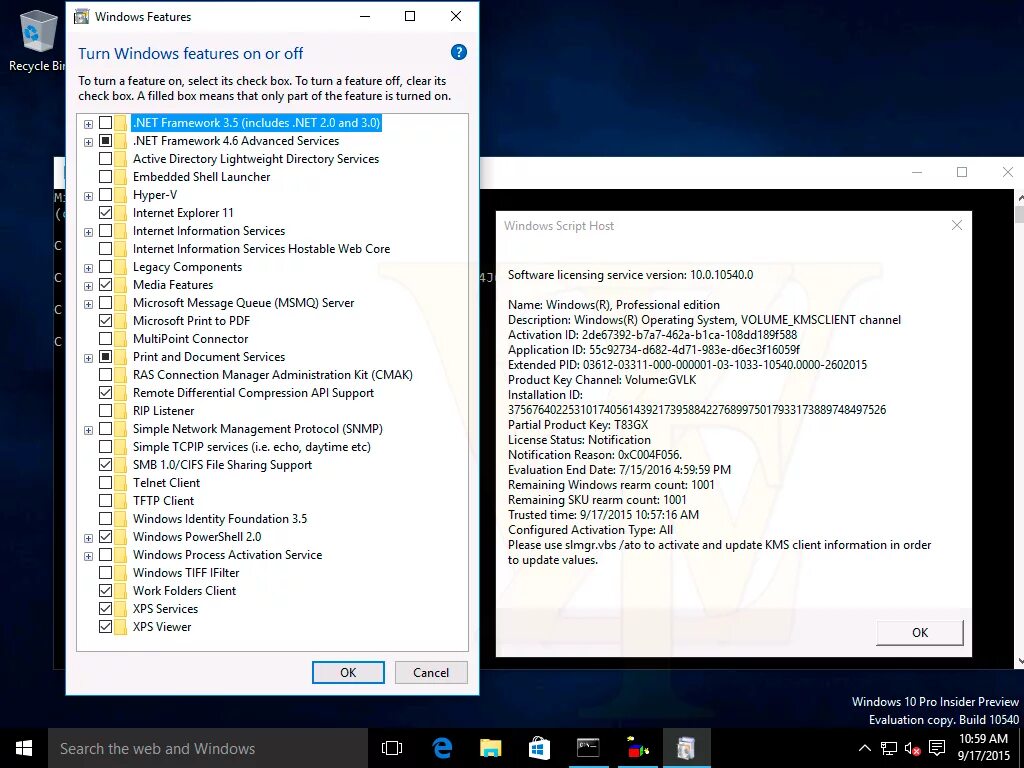Open File Explorer from the taskbar

pos(490,748)
